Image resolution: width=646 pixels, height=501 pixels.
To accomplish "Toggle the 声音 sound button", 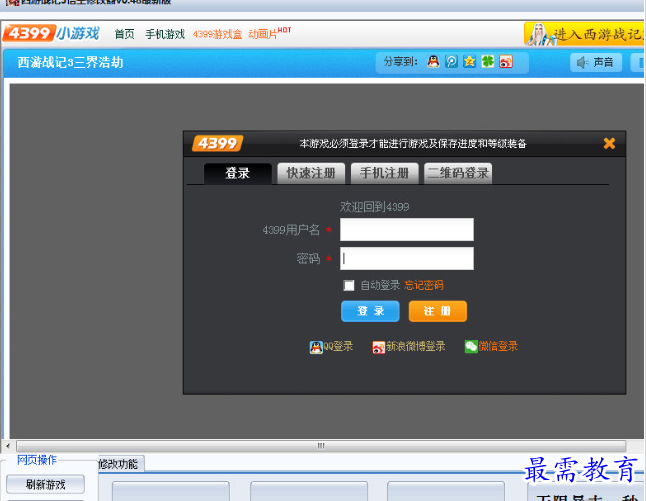I will click(596, 62).
